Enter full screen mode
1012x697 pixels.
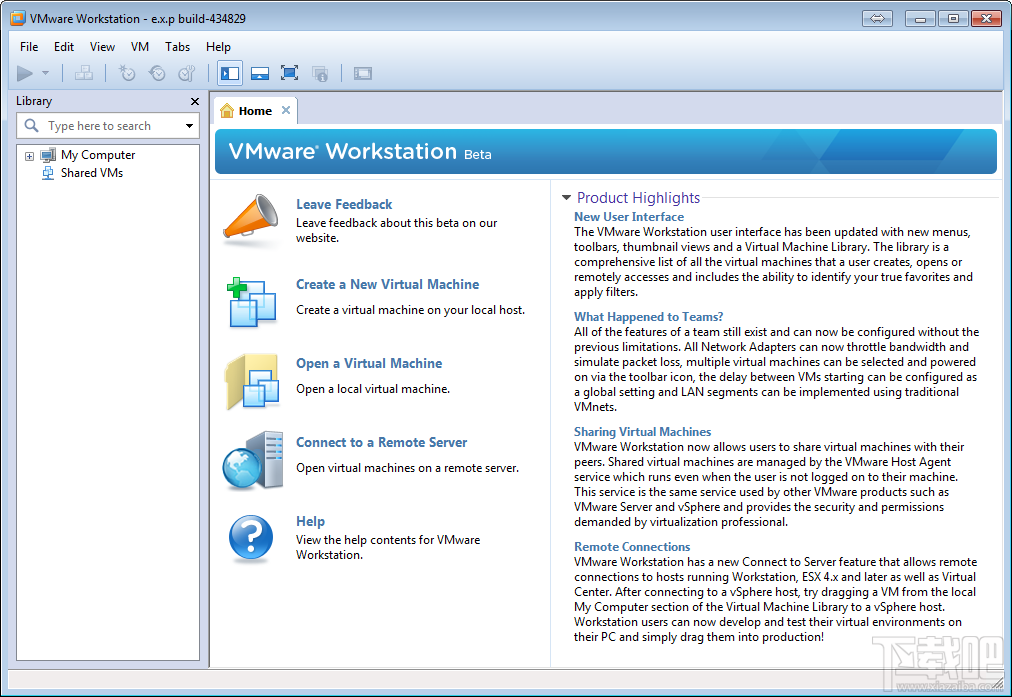tap(289, 73)
